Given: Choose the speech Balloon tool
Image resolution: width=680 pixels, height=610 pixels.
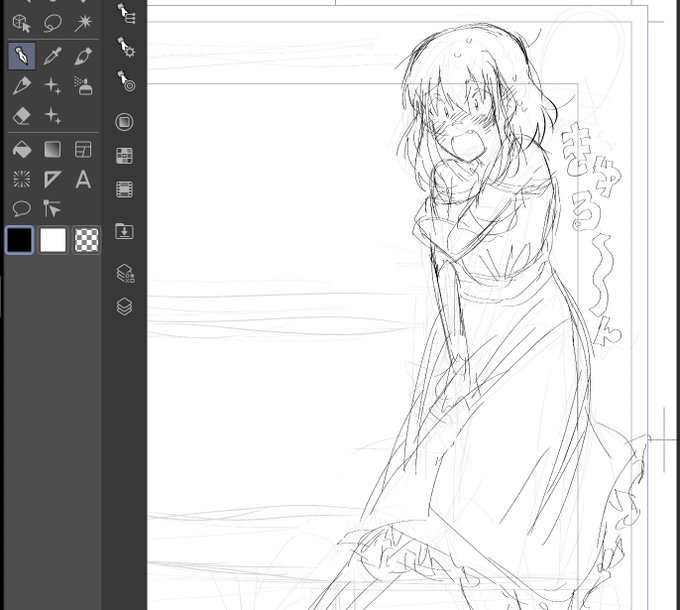Looking at the screenshot, I should (x=21, y=209).
